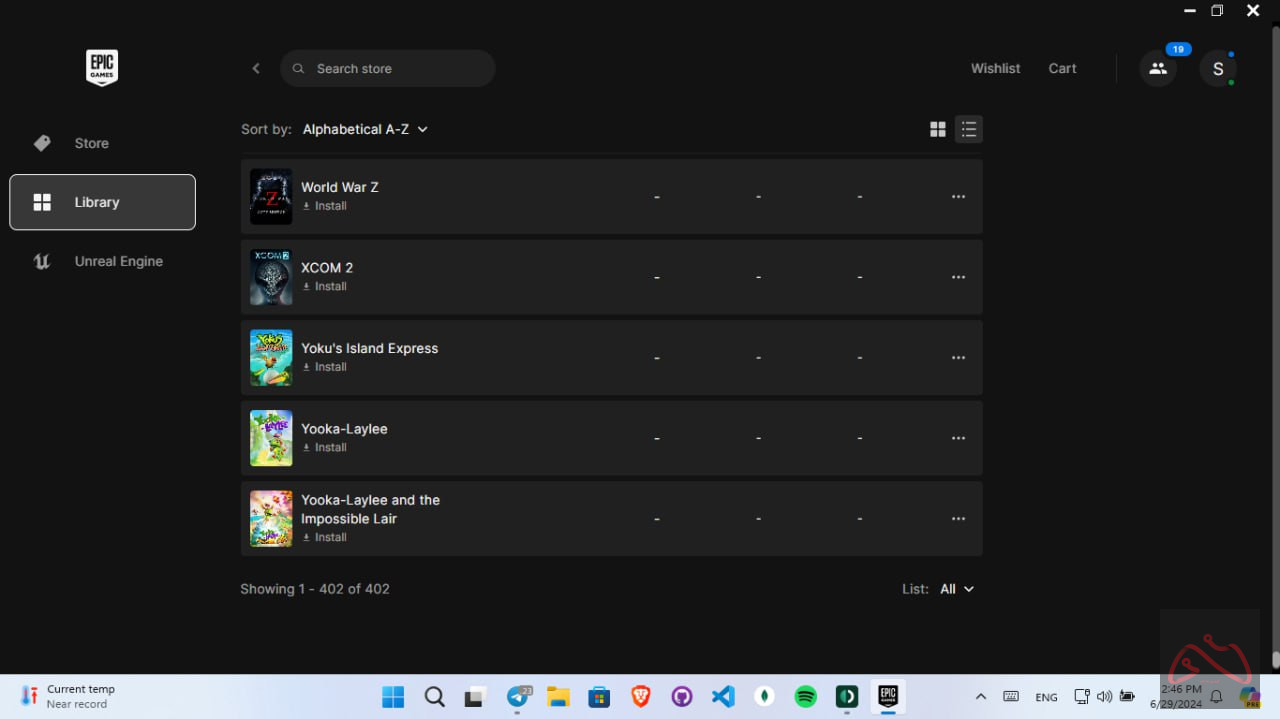Open three-dot menu for XCOM 2

(x=958, y=277)
